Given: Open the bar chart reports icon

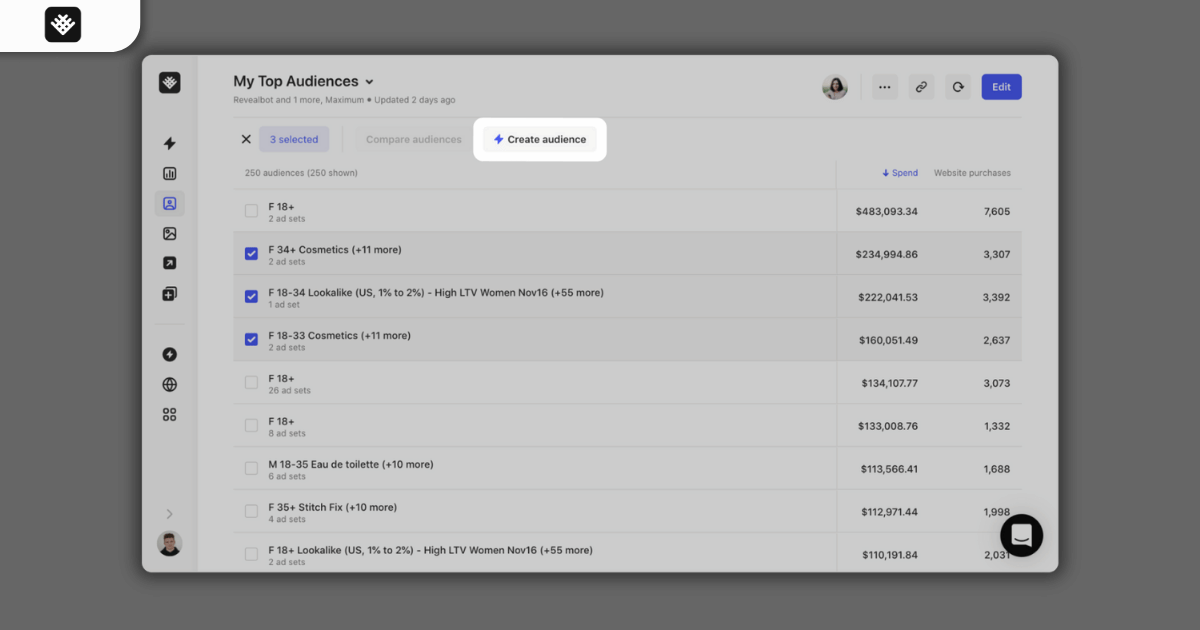Looking at the screenshot, I should (170, 174).
